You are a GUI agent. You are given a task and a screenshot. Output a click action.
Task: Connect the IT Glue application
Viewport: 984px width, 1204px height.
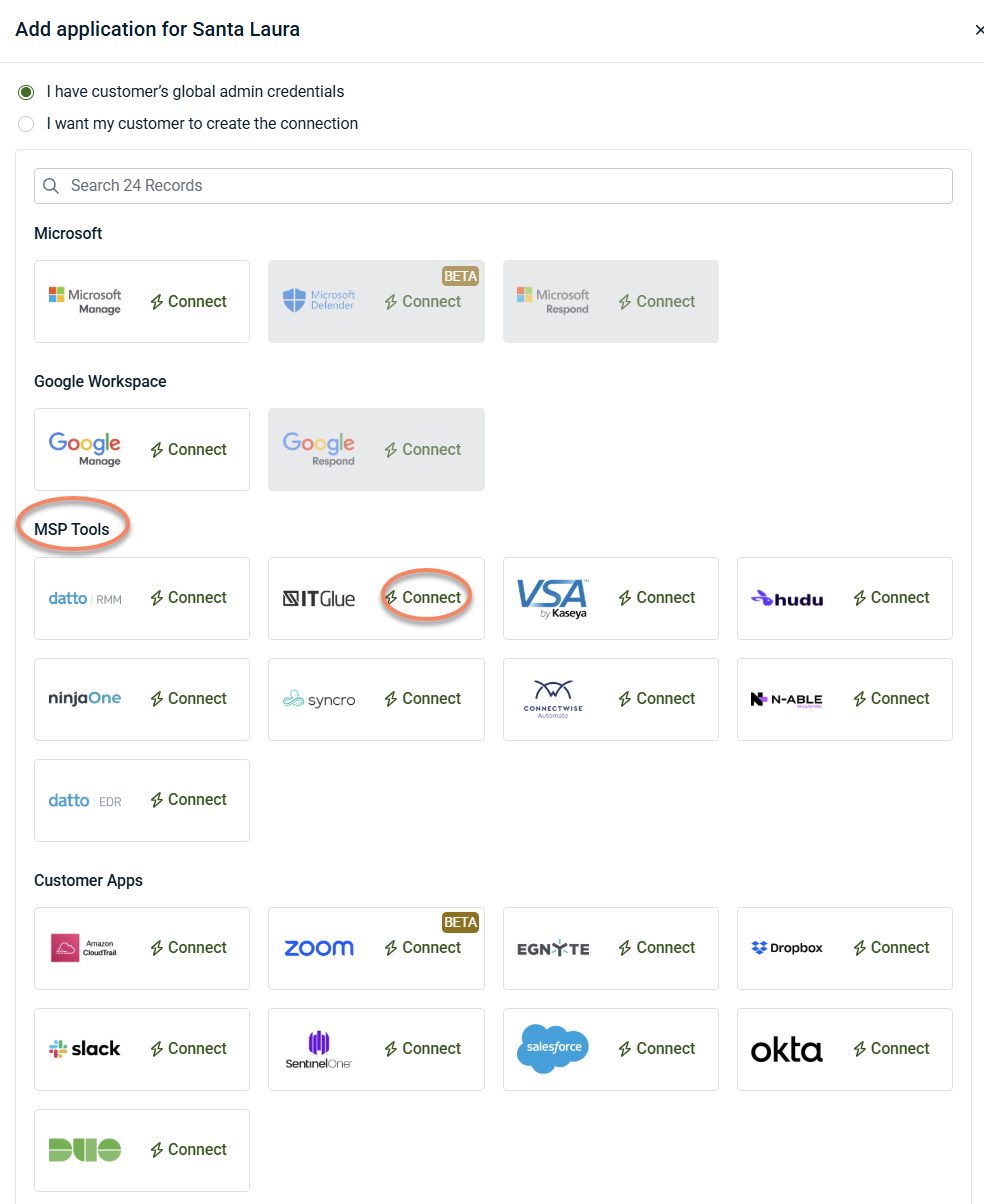coord(423,598)
